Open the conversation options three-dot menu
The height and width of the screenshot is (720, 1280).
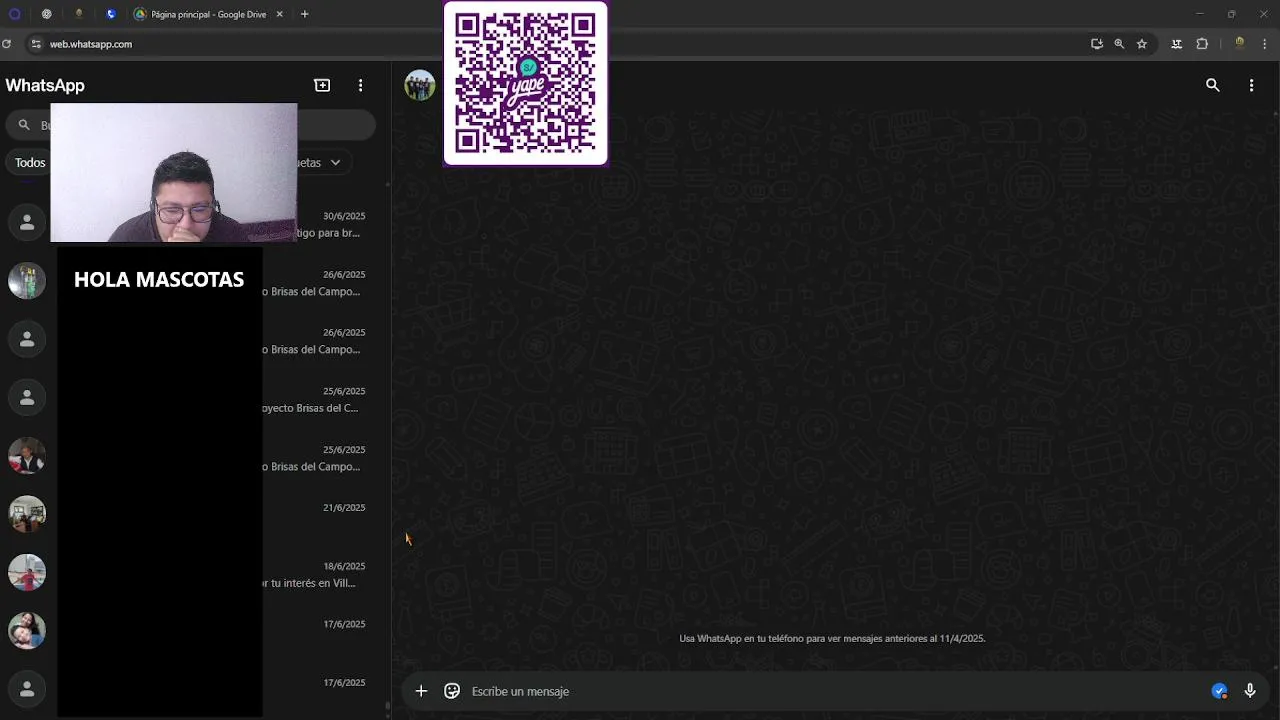1251,85
